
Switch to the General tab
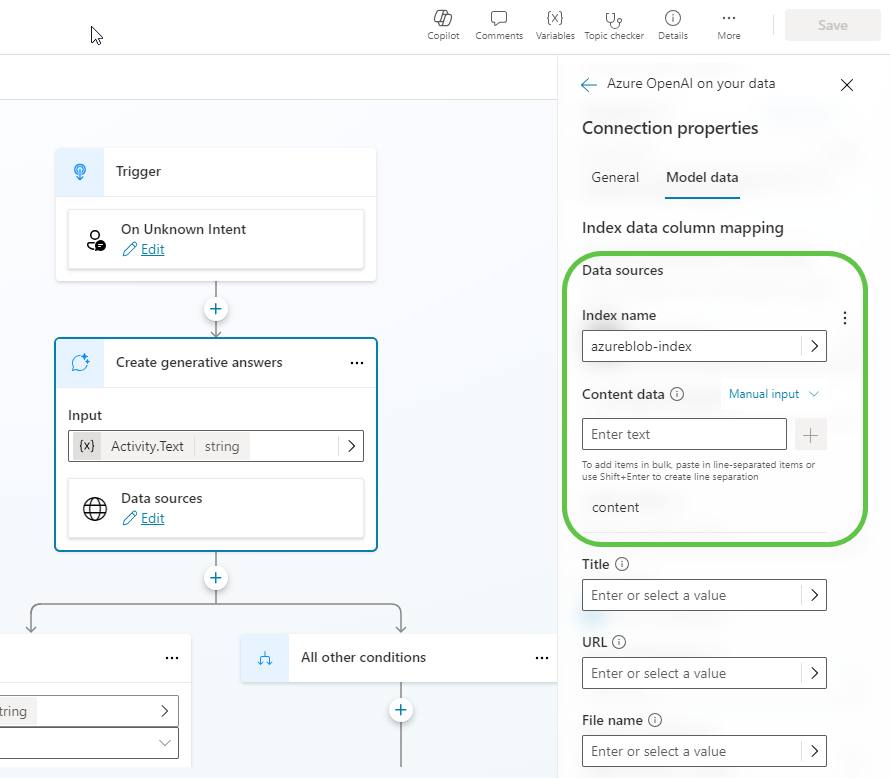[615, 177]
